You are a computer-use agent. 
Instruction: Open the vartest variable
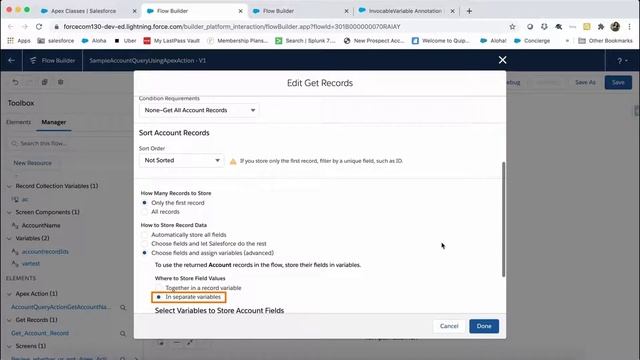(x=31, y=264)
